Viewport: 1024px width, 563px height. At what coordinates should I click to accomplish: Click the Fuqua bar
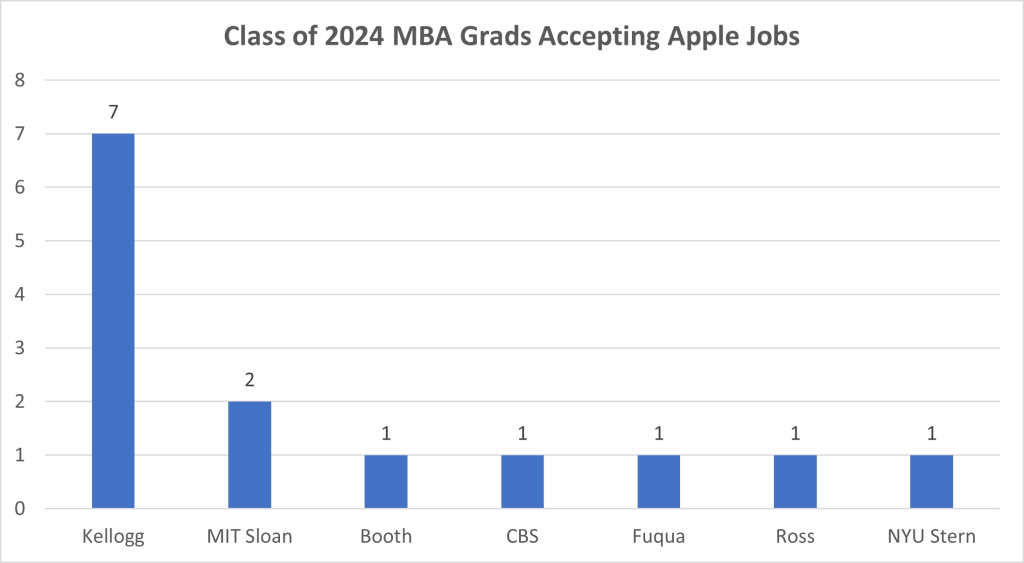pyautogui.click(x=658, y=482)
